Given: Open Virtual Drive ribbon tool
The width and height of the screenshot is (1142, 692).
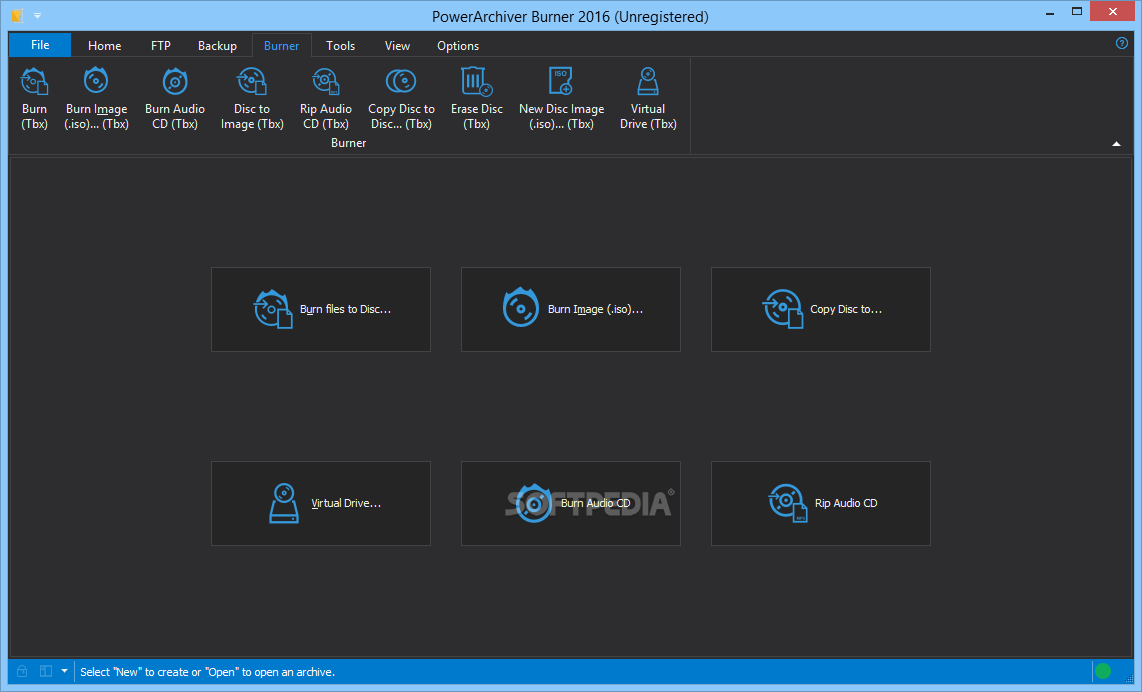Looking at the screenshot, I should [648, 98].
